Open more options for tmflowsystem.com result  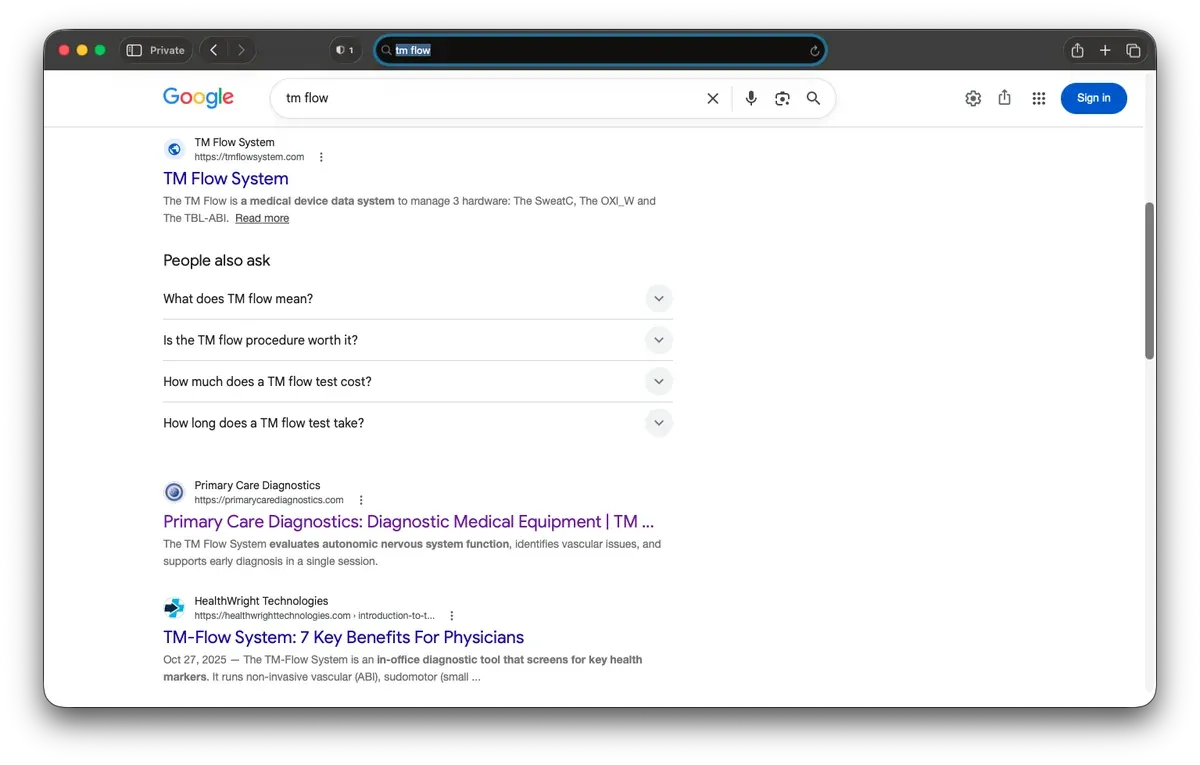pos(321,157)
